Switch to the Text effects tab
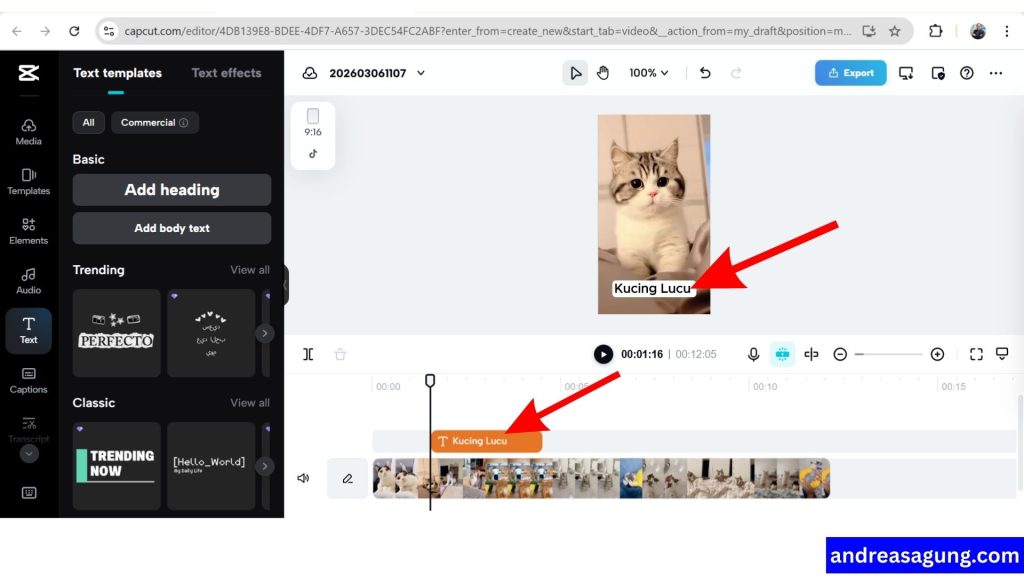The image size is (1024, 576). (x=226, y=73)
